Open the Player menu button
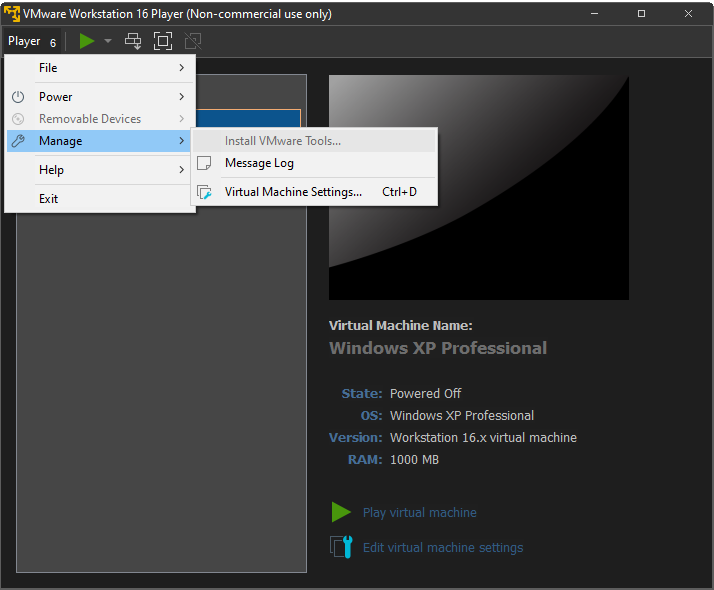Image resolution: width=714 pixels, height=590 pixels. coord(31,41)
